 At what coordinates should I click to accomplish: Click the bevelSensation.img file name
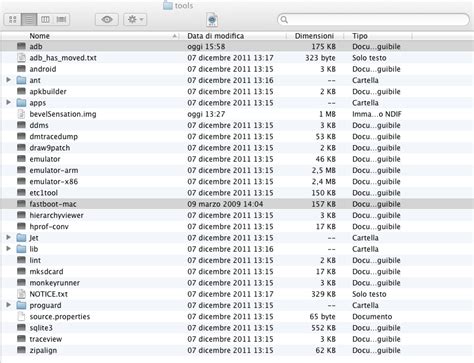[x=63, y=114]
